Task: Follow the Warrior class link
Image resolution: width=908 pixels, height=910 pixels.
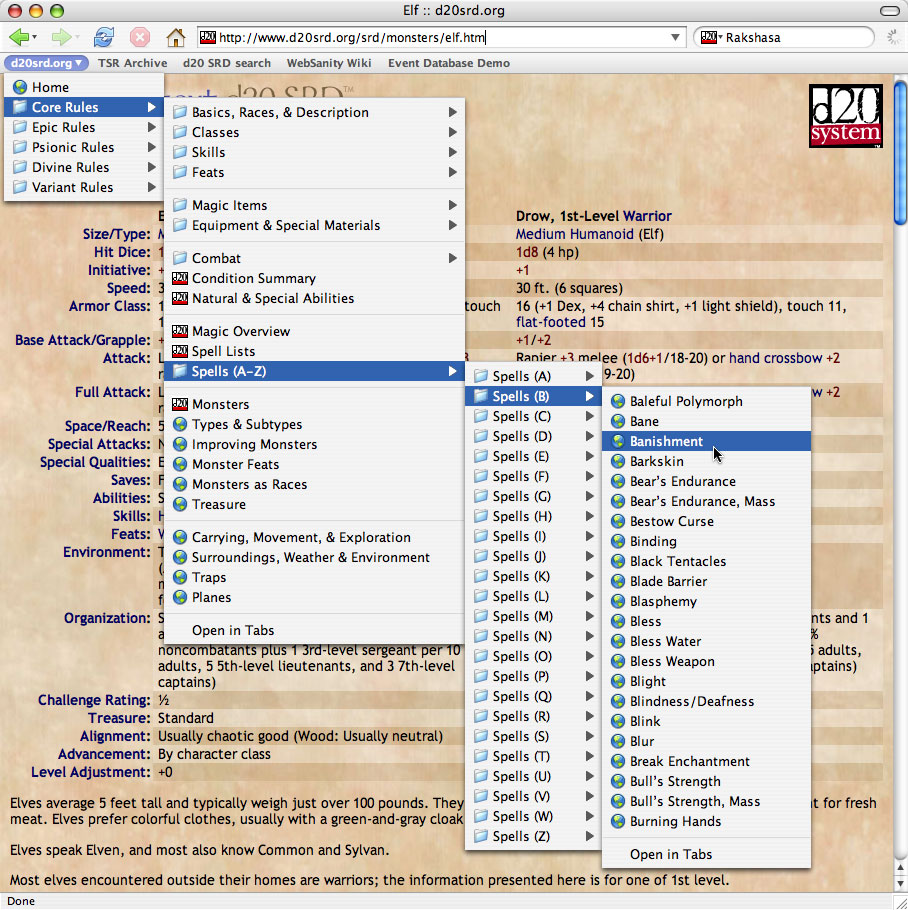Action: click(647, 216)
